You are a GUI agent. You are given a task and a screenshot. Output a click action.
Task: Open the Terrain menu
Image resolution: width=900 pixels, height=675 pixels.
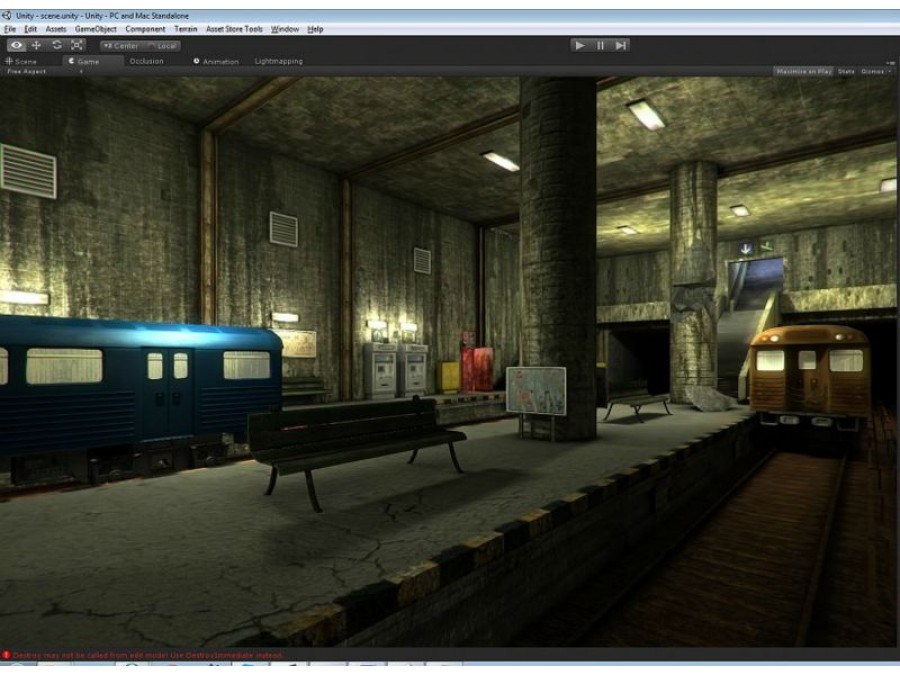pyautogui.click(x=185, y=29)
